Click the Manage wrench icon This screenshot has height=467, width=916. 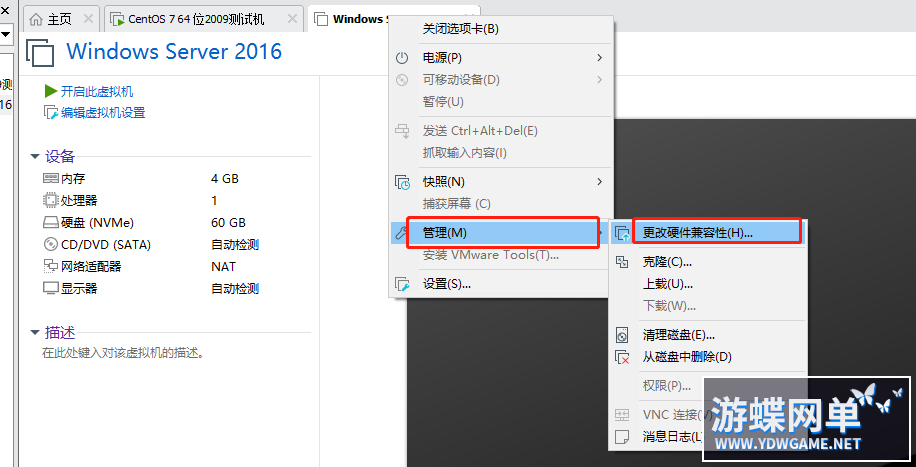point(401,233)
